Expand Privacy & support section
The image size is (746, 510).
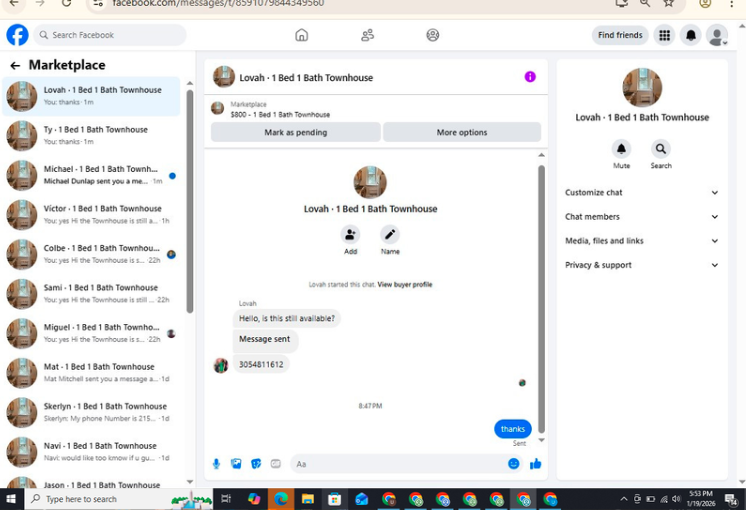(x=641, y=265)
